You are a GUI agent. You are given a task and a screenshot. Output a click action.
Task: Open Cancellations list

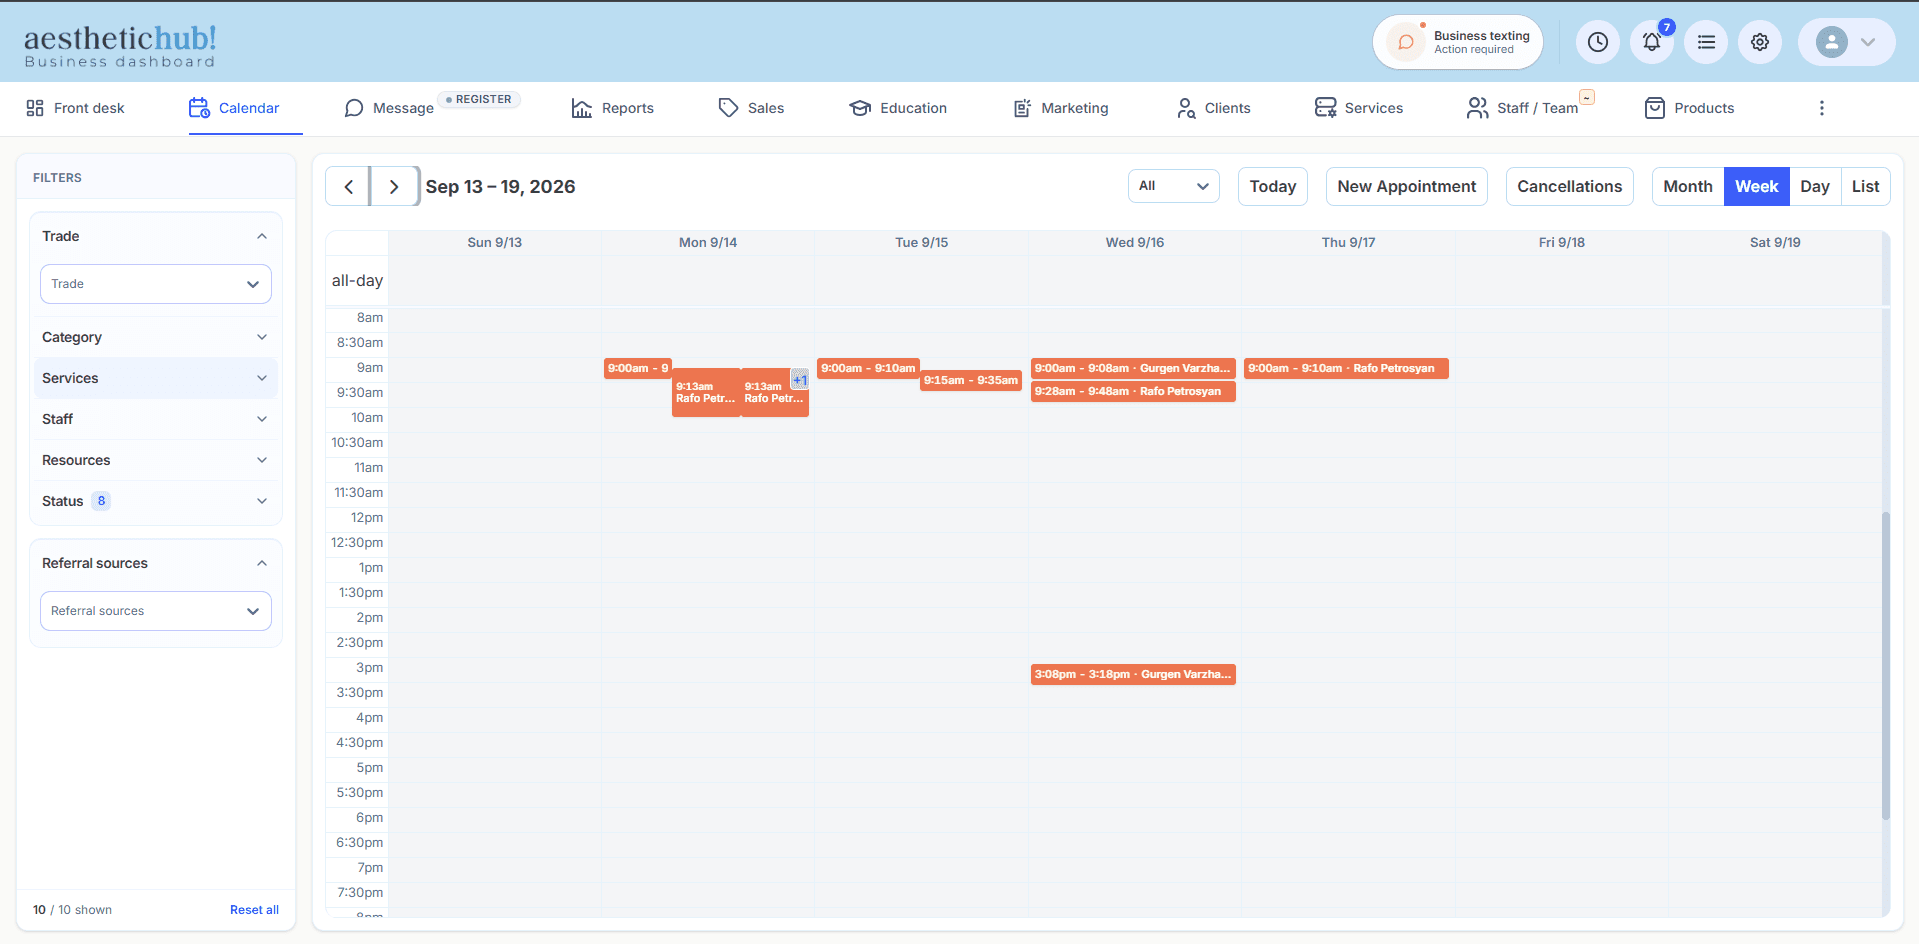[x=1570, y=187]
